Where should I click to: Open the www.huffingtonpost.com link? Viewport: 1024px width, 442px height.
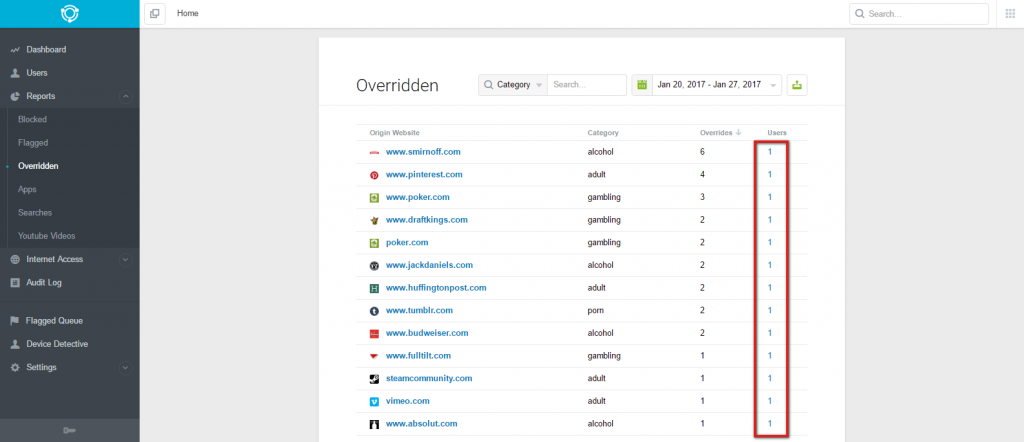pos(436,288)
